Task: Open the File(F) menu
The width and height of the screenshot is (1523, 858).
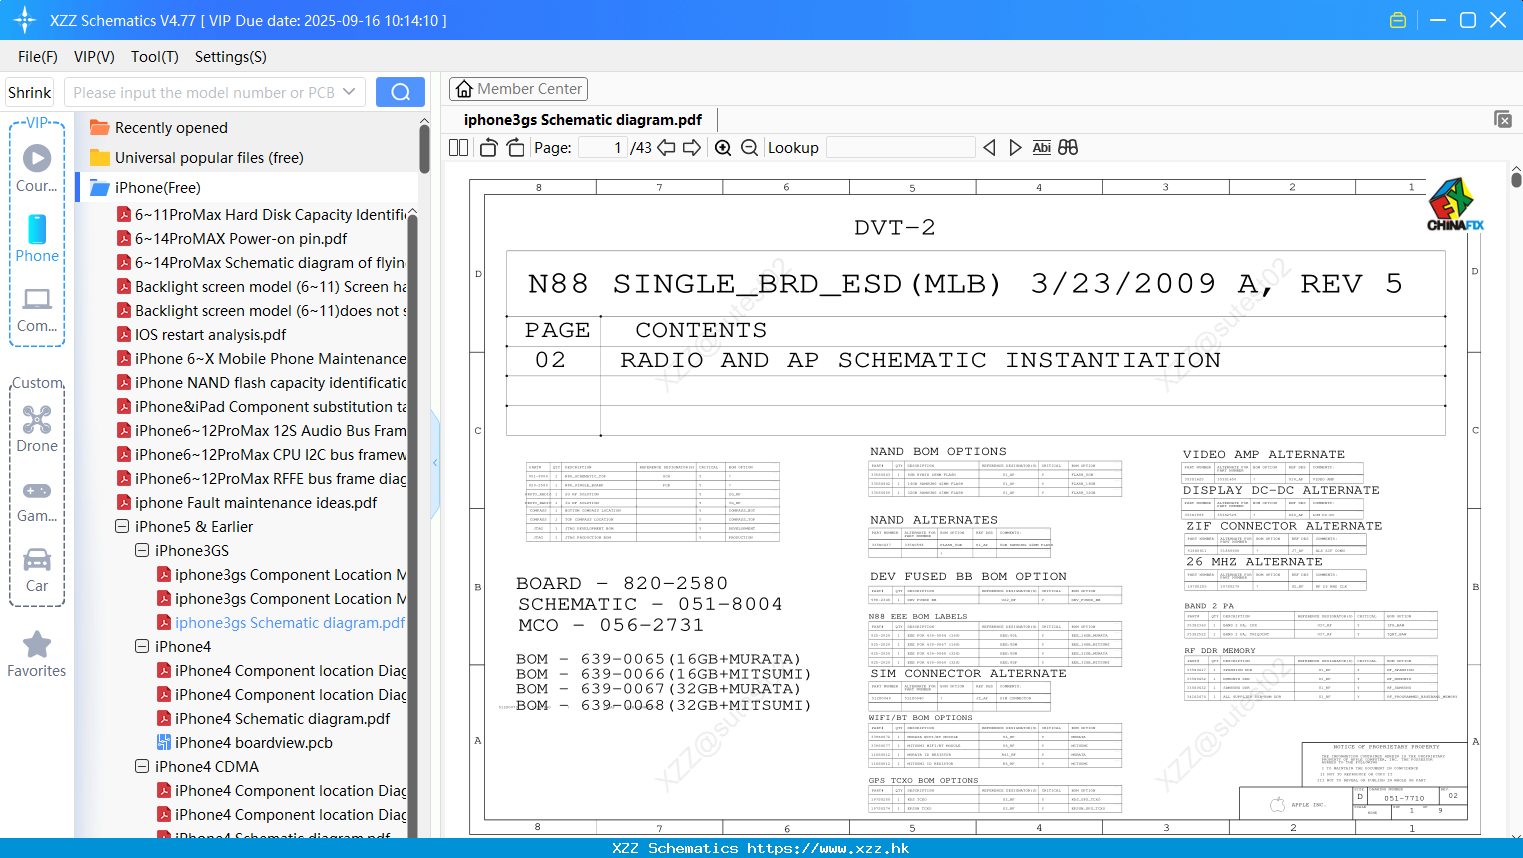Action: click(38, 57)
